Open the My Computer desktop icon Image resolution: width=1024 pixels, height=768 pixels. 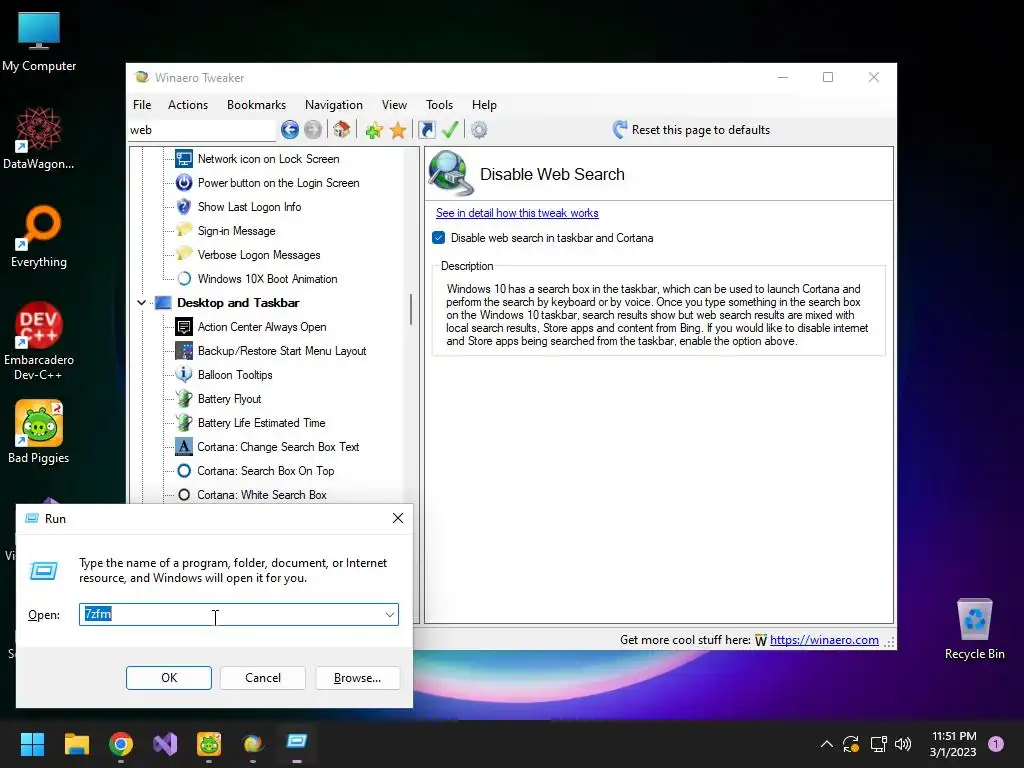click(x=39, y=40)
